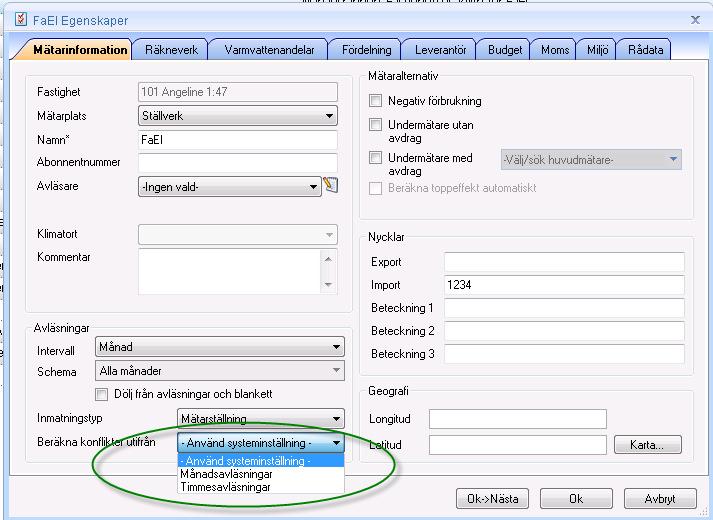Click inside the Kommentar text area
Screen dimensions: 713x520
[x=230, y=271]
